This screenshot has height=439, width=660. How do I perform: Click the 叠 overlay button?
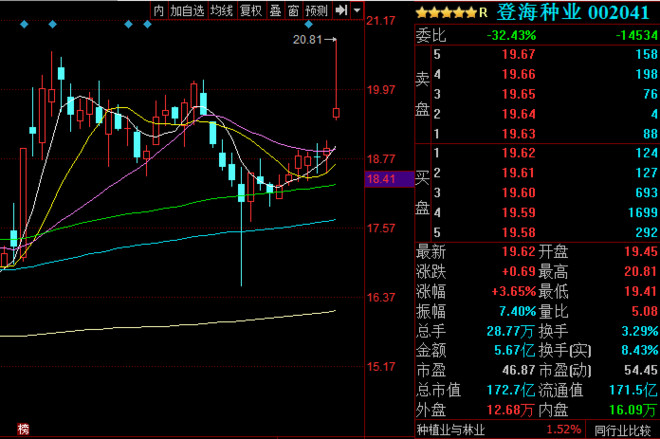pos(275,11)
